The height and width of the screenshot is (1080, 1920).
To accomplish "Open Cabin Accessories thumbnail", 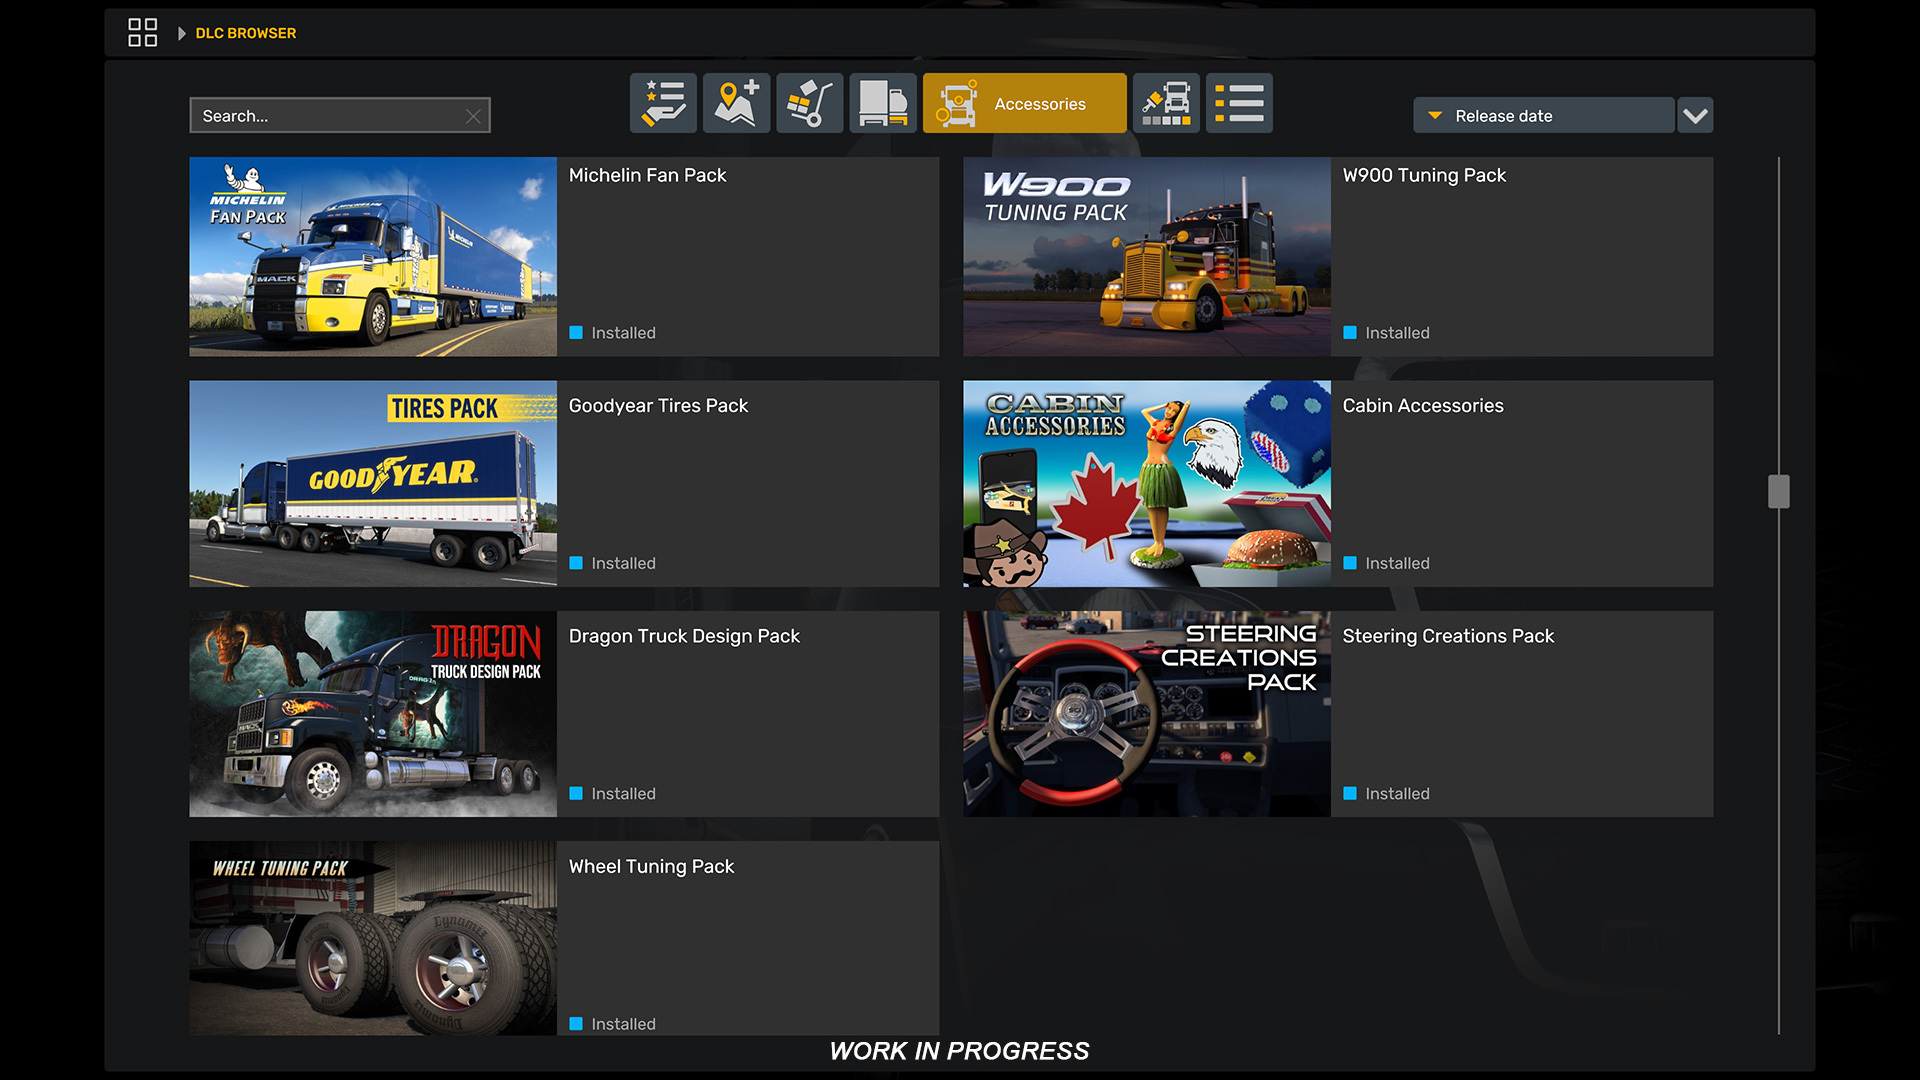I will point(1147,484).
